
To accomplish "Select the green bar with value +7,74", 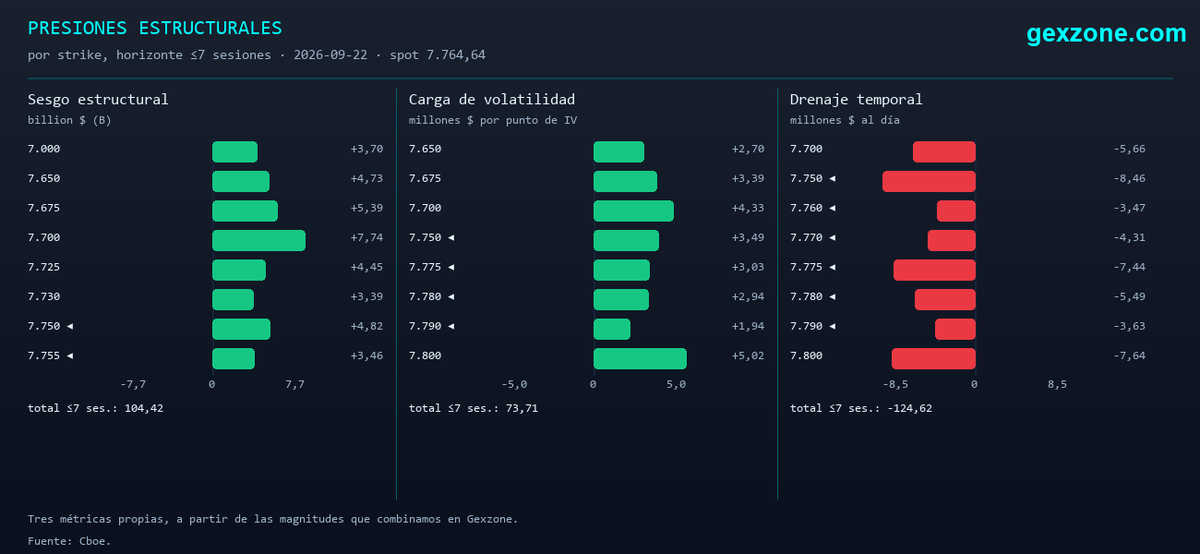I will pos(258,240).
